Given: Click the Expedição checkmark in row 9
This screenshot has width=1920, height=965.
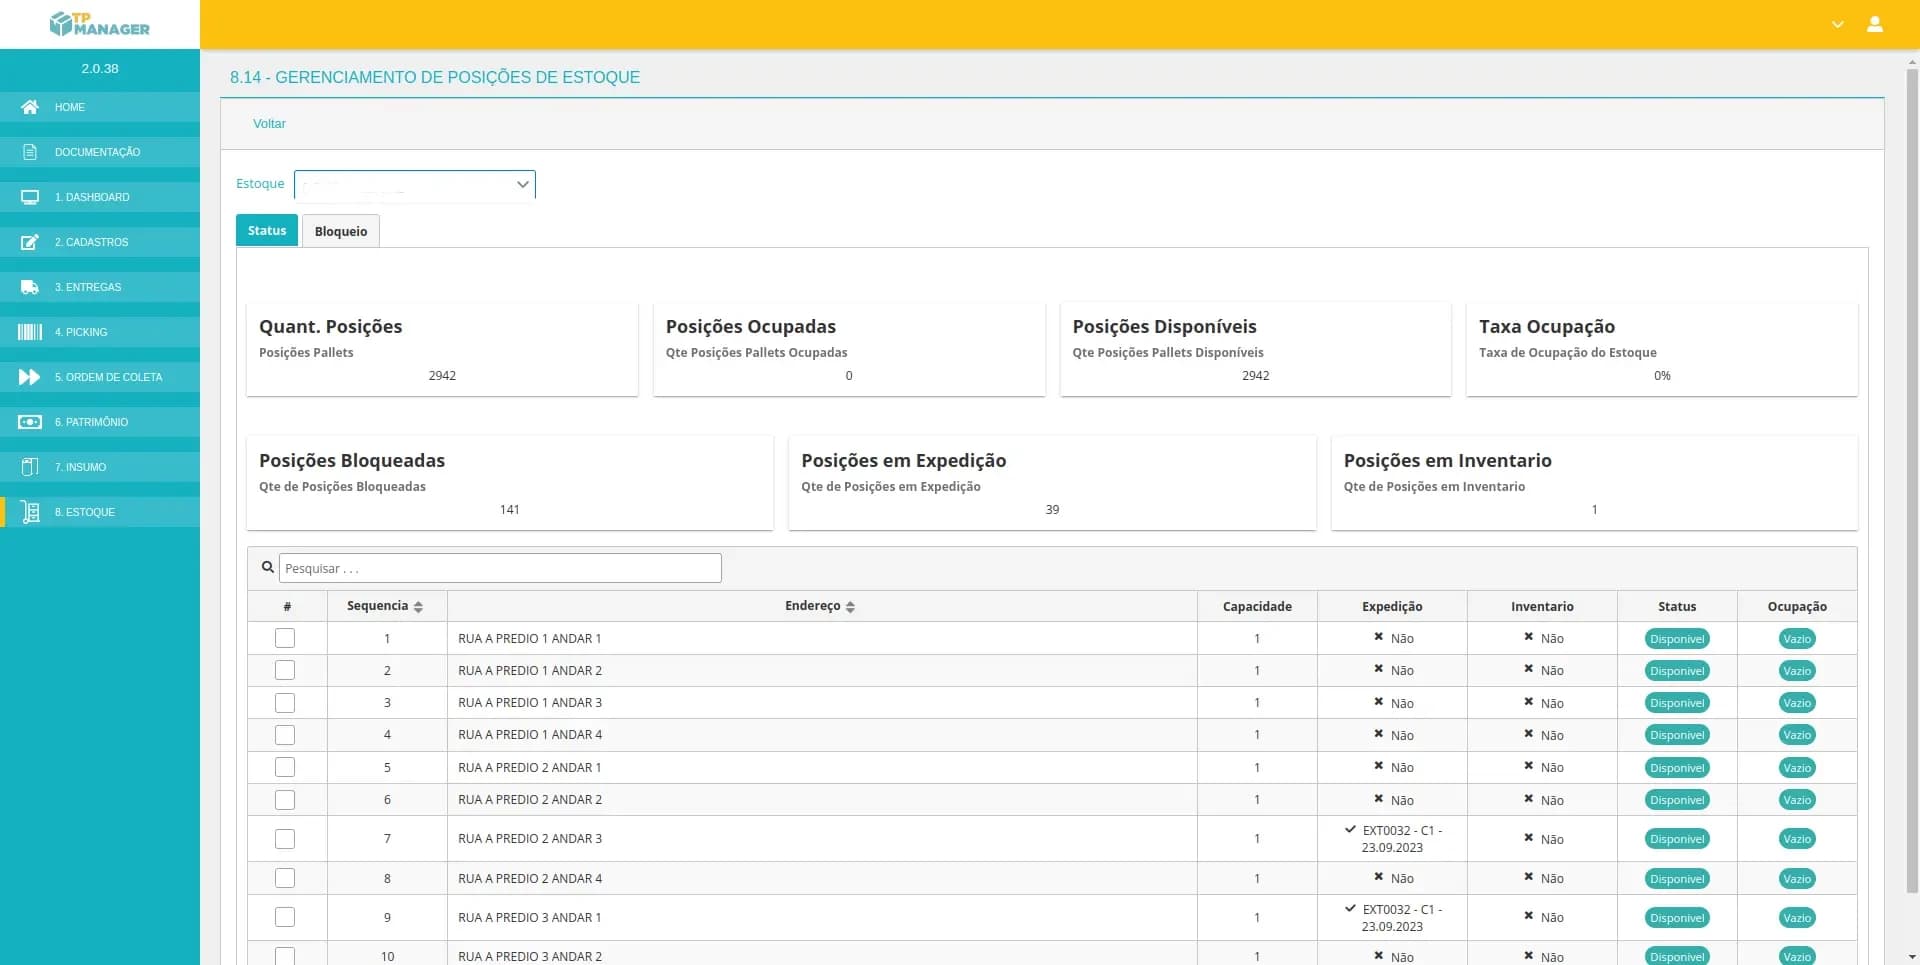Looking at the screenshot, I should [x=1350, y=909].
